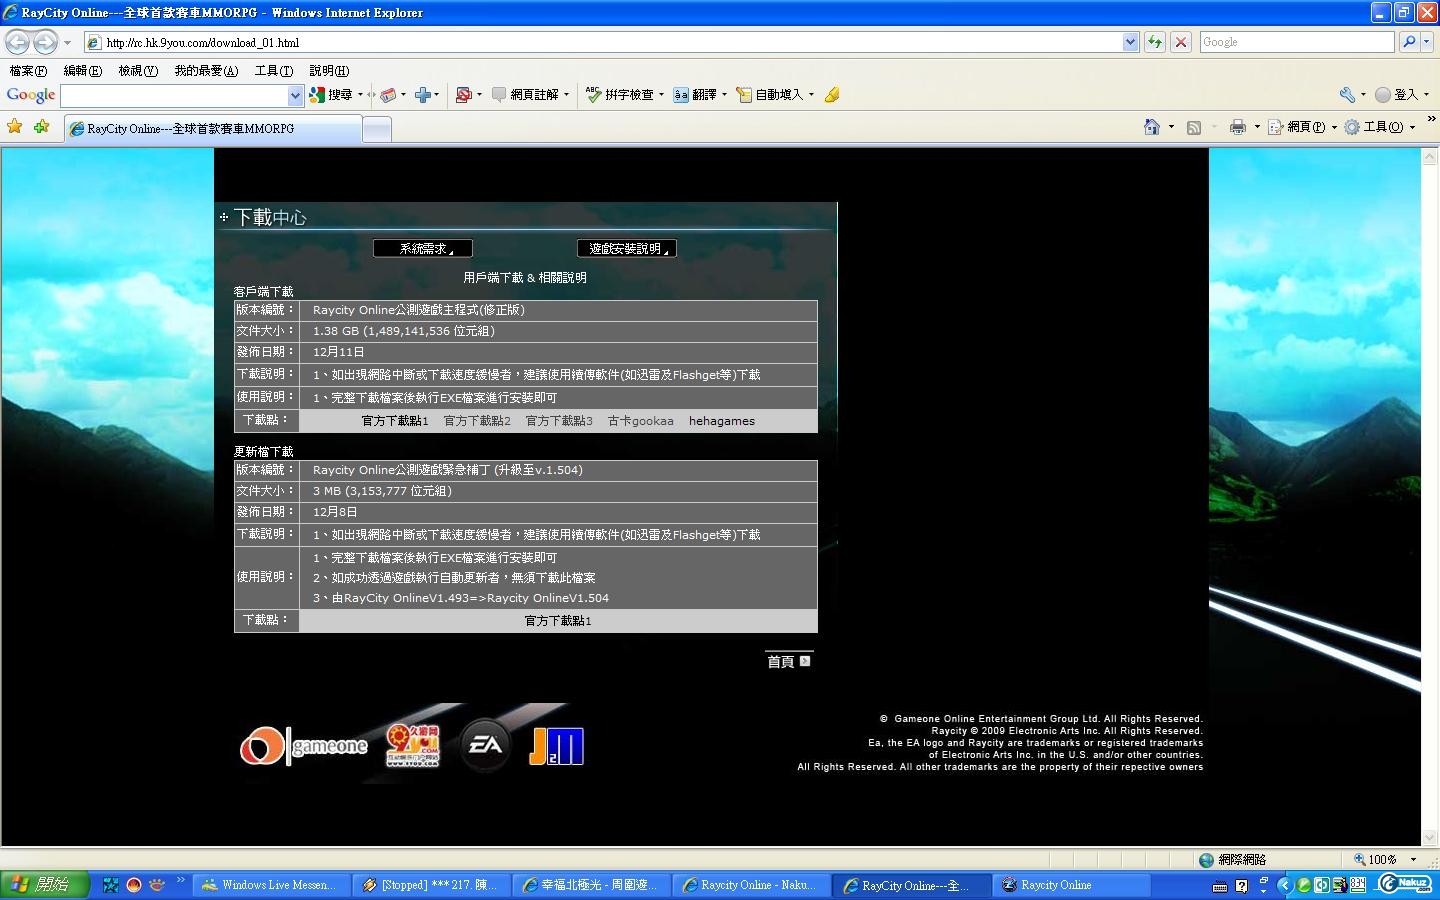Click the blue plus share icon in Google toolbar

423,95
